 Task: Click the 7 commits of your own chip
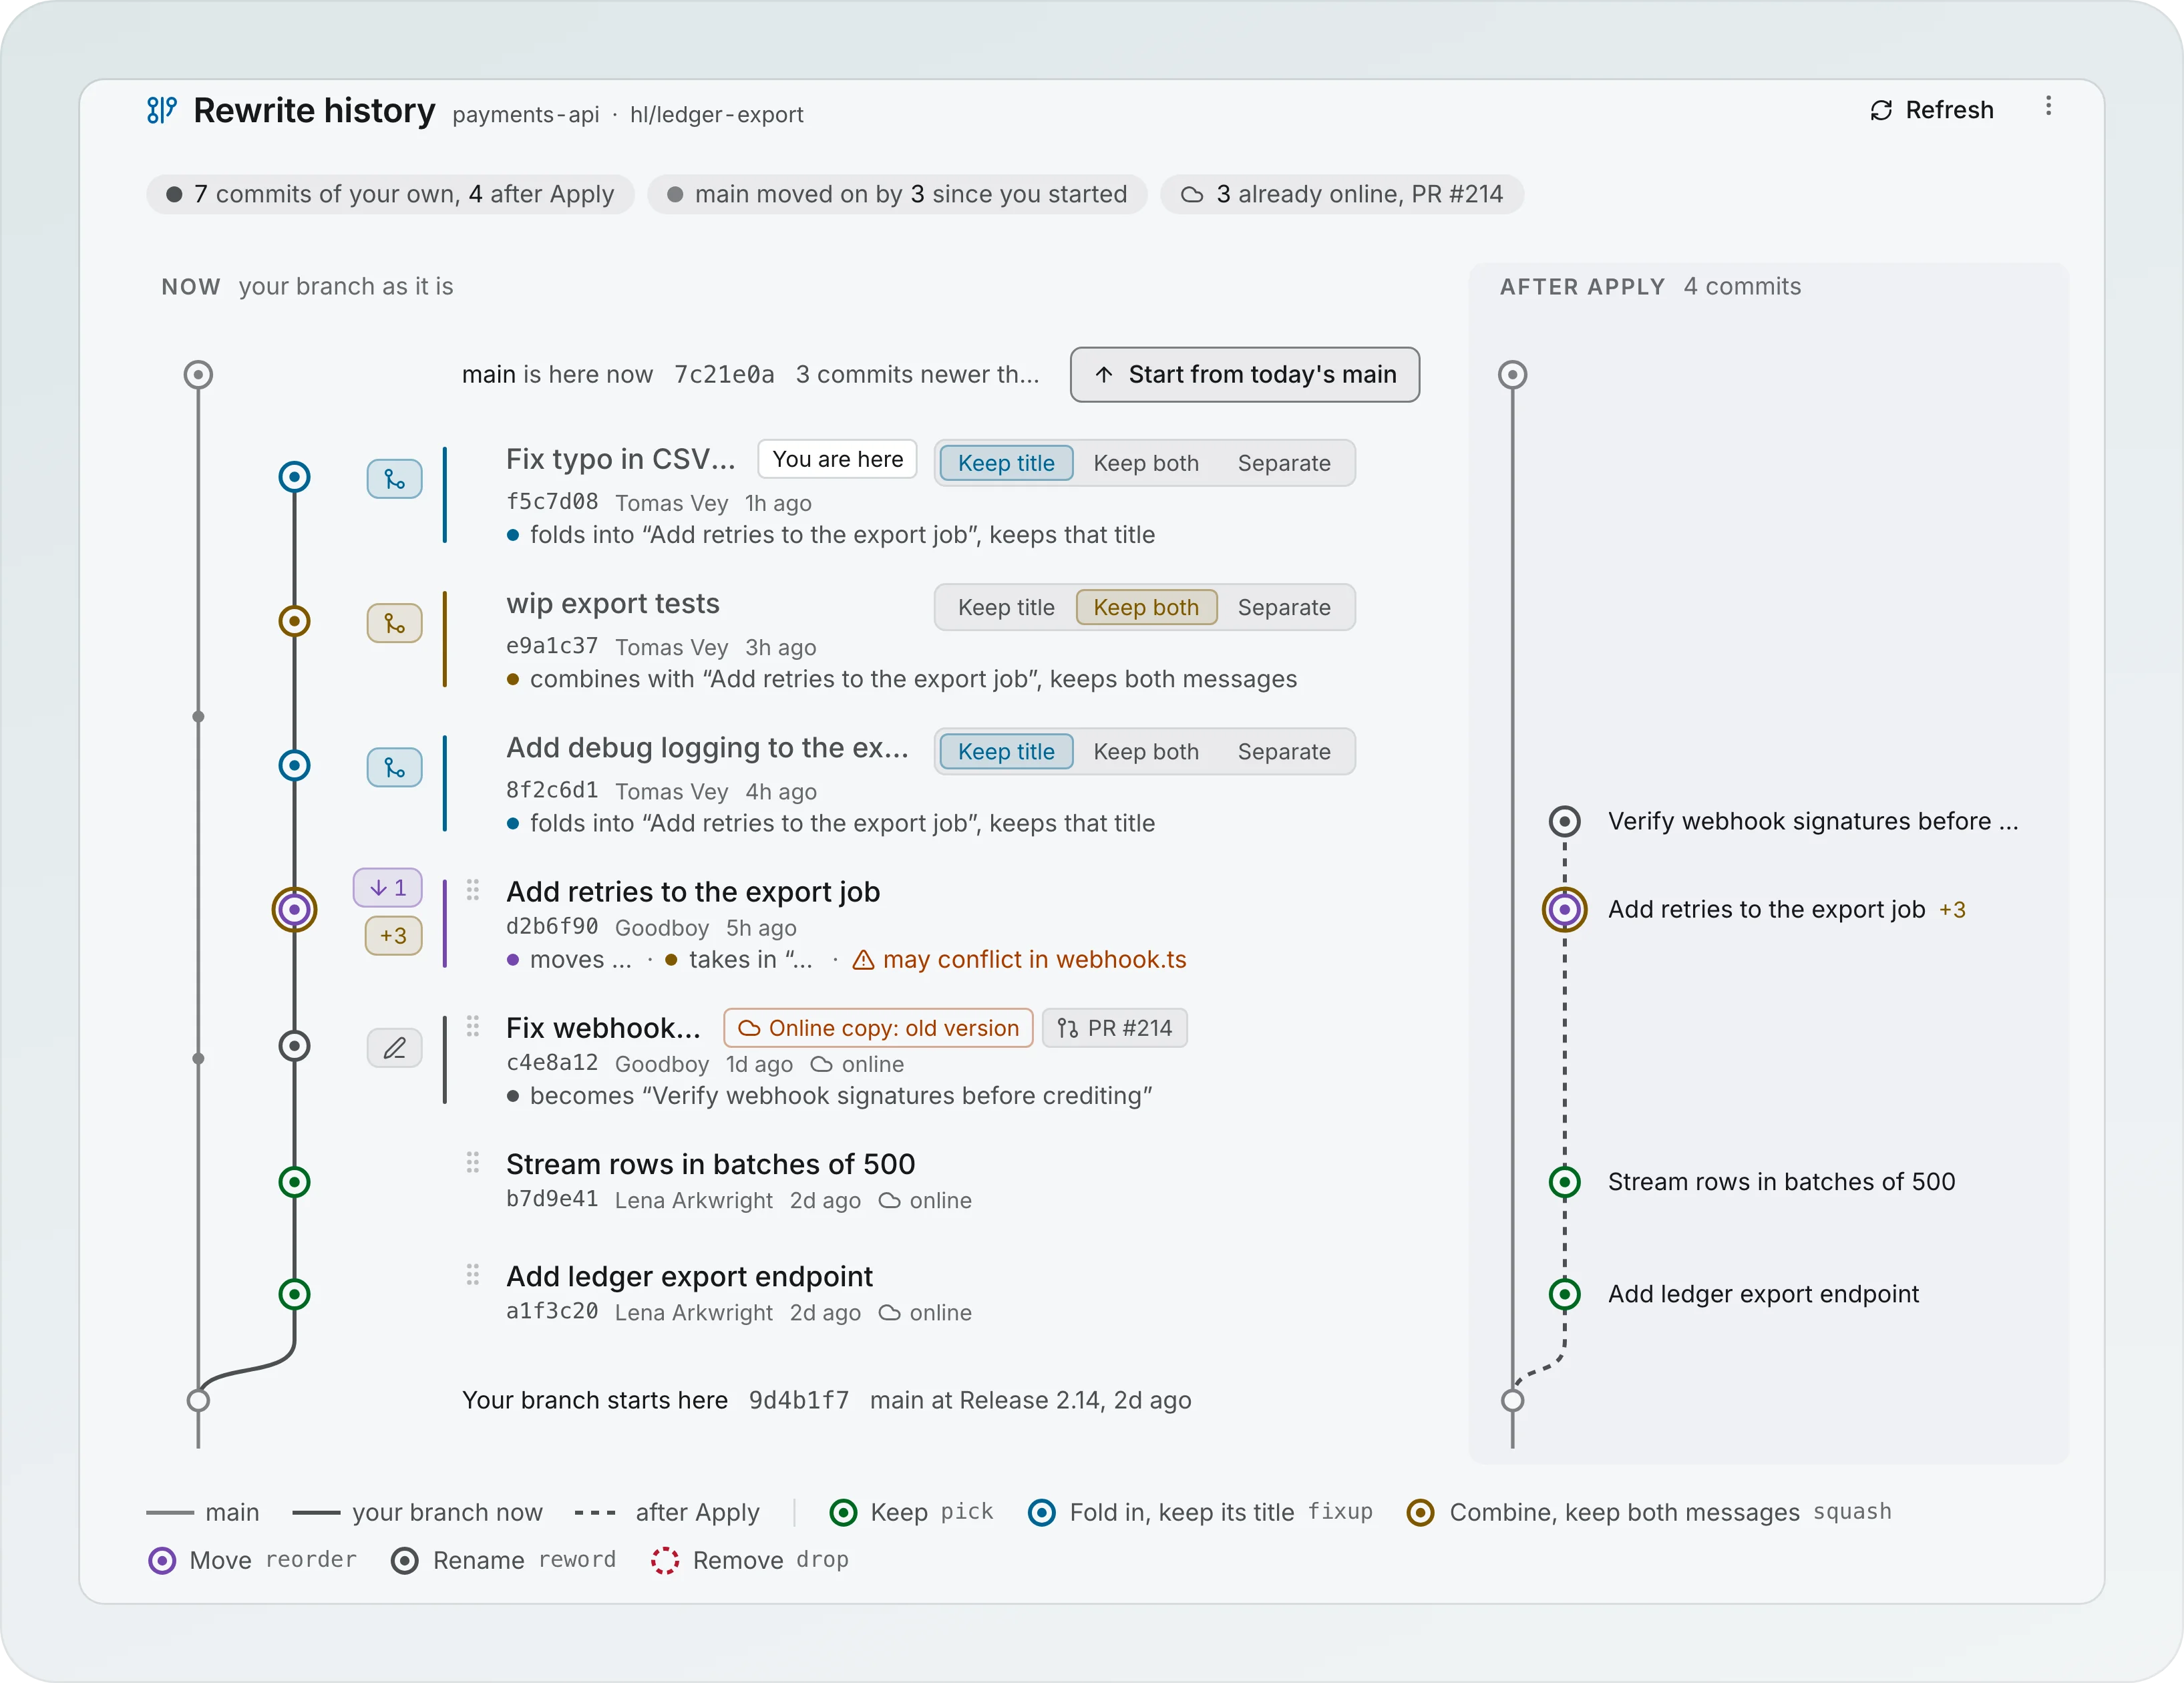pyautogui.click(x=390, y=194)
